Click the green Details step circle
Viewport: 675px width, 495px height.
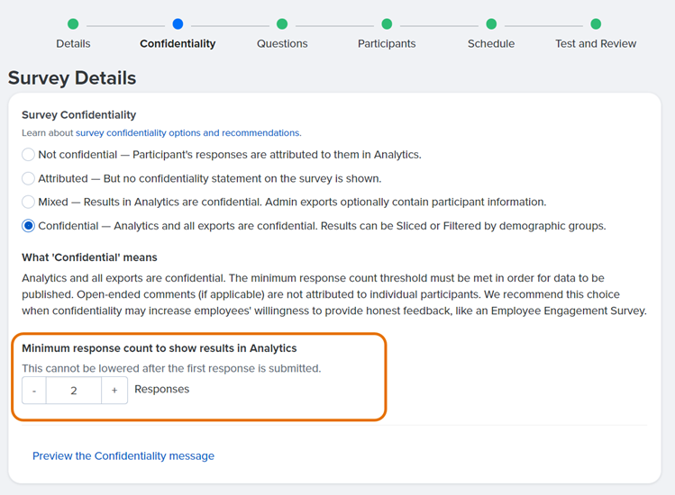coord(73,24)
